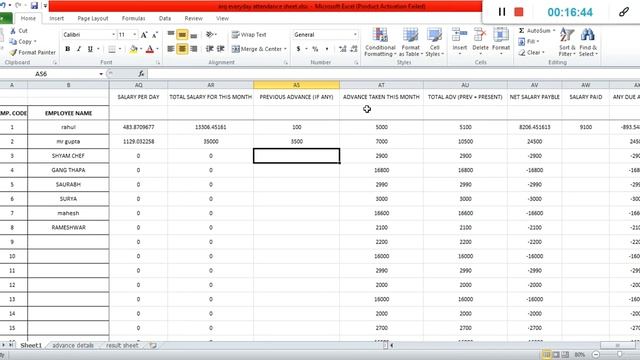Screen dimensions: 640x360
Task: Click the formula bar input
Action: pyautogui.click(x=393, y=74)
